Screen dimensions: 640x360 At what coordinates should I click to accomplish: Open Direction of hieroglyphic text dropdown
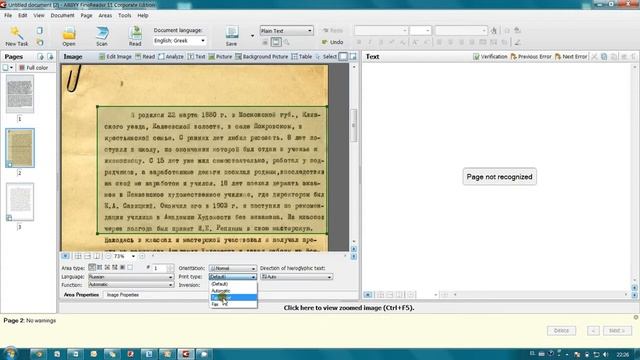(296, 277)
